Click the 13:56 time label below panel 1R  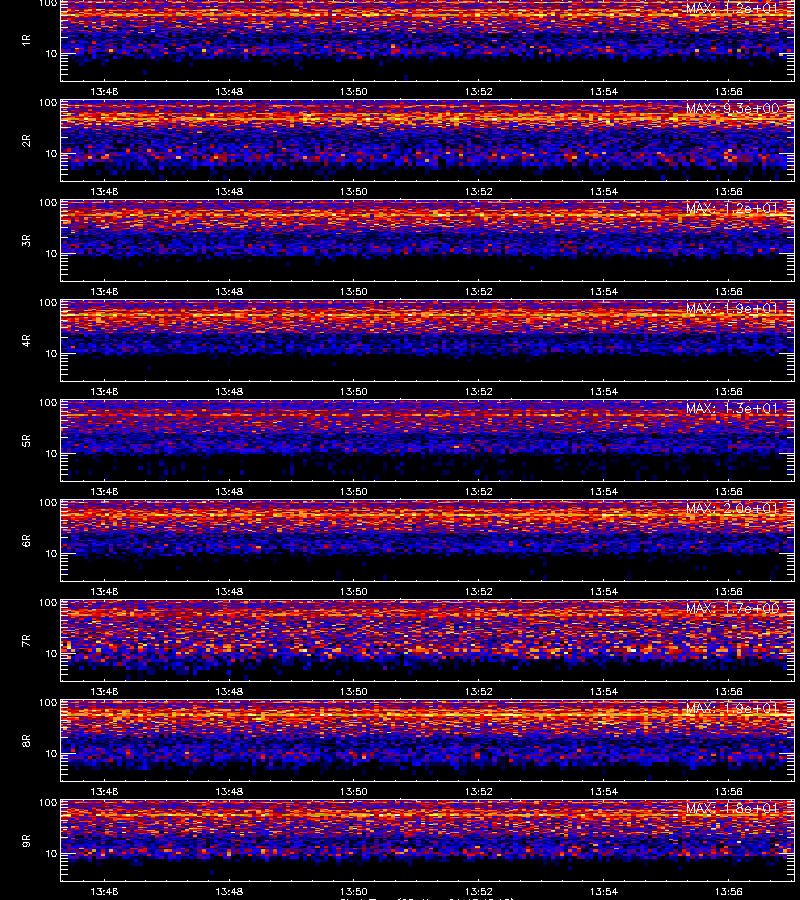(x=729, y=91)
